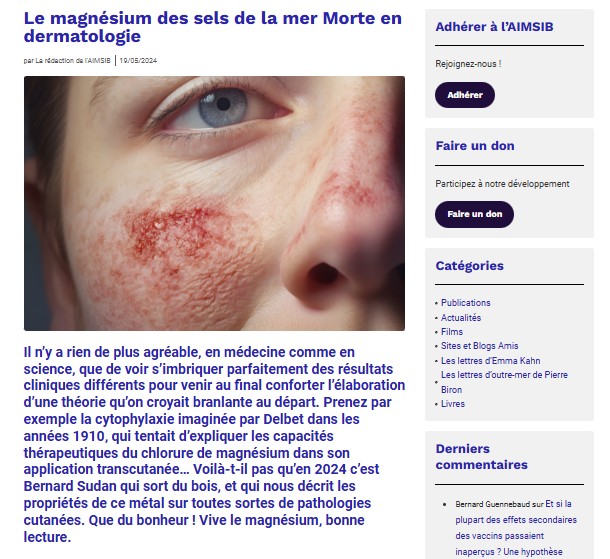Open Les lettres d'outre-mer de Pierre Biron

(x=504, y=382)
